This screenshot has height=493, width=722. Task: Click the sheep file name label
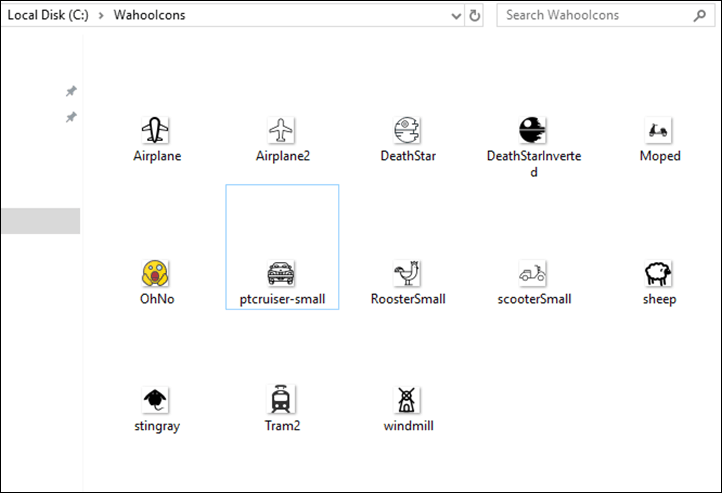659,299
